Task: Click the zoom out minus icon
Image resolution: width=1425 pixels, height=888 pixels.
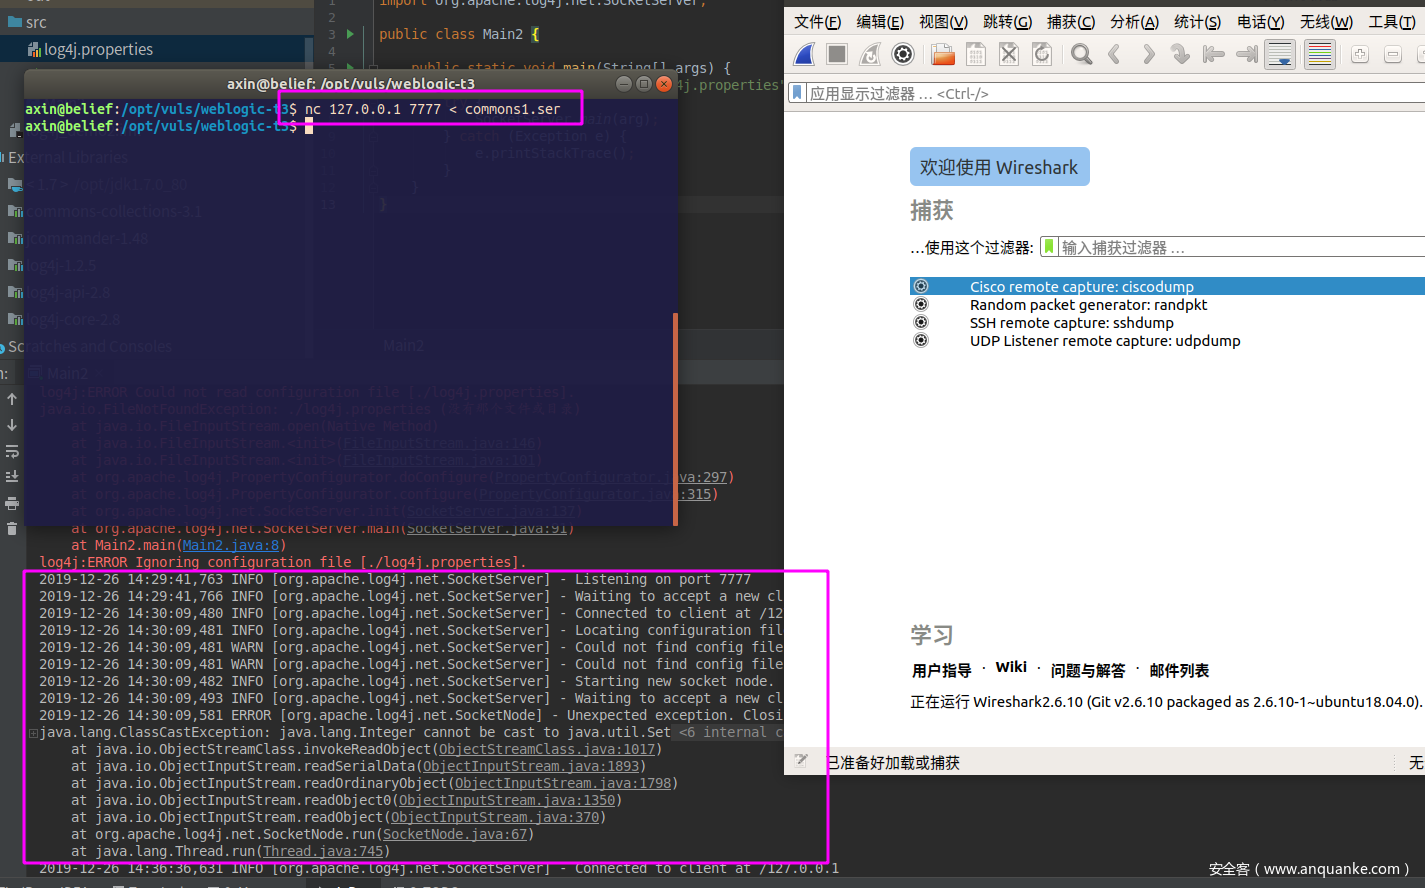Action: (1393, 54)
